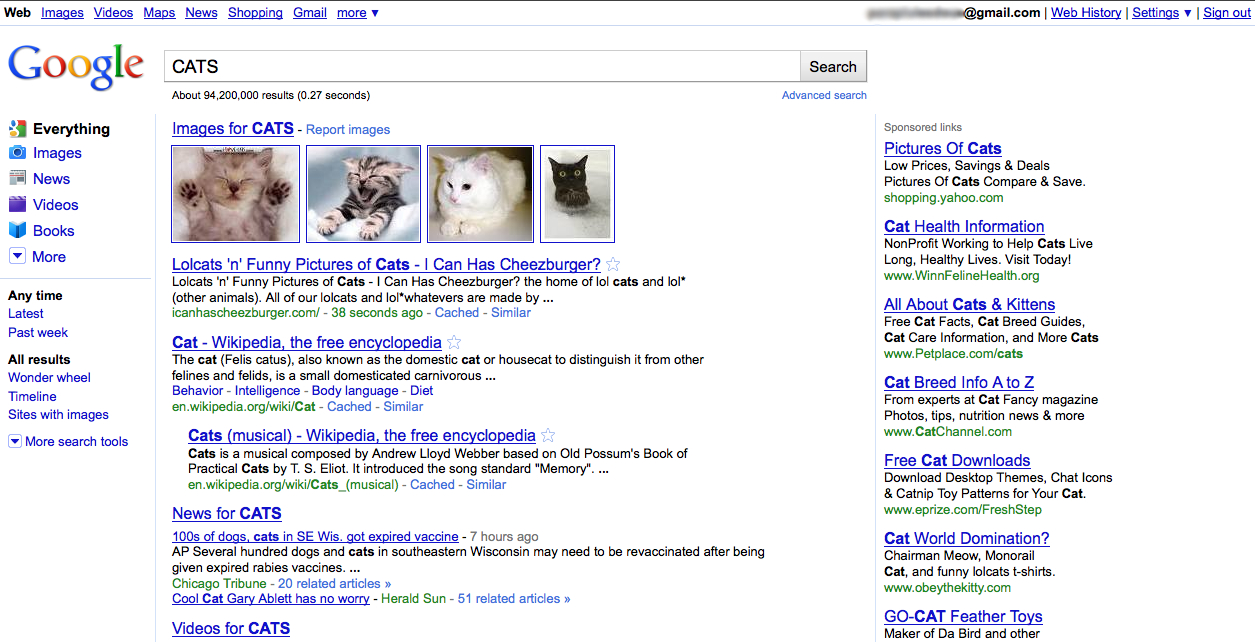Select the News sidebar filter label
Screen dimensions: 1255x642
click(x=51, y=178)
